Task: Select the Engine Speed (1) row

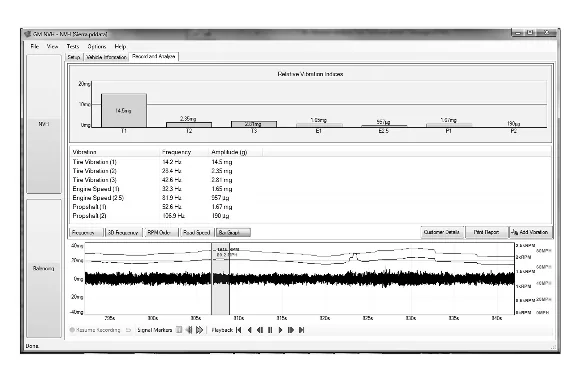Action: point(310,189)
